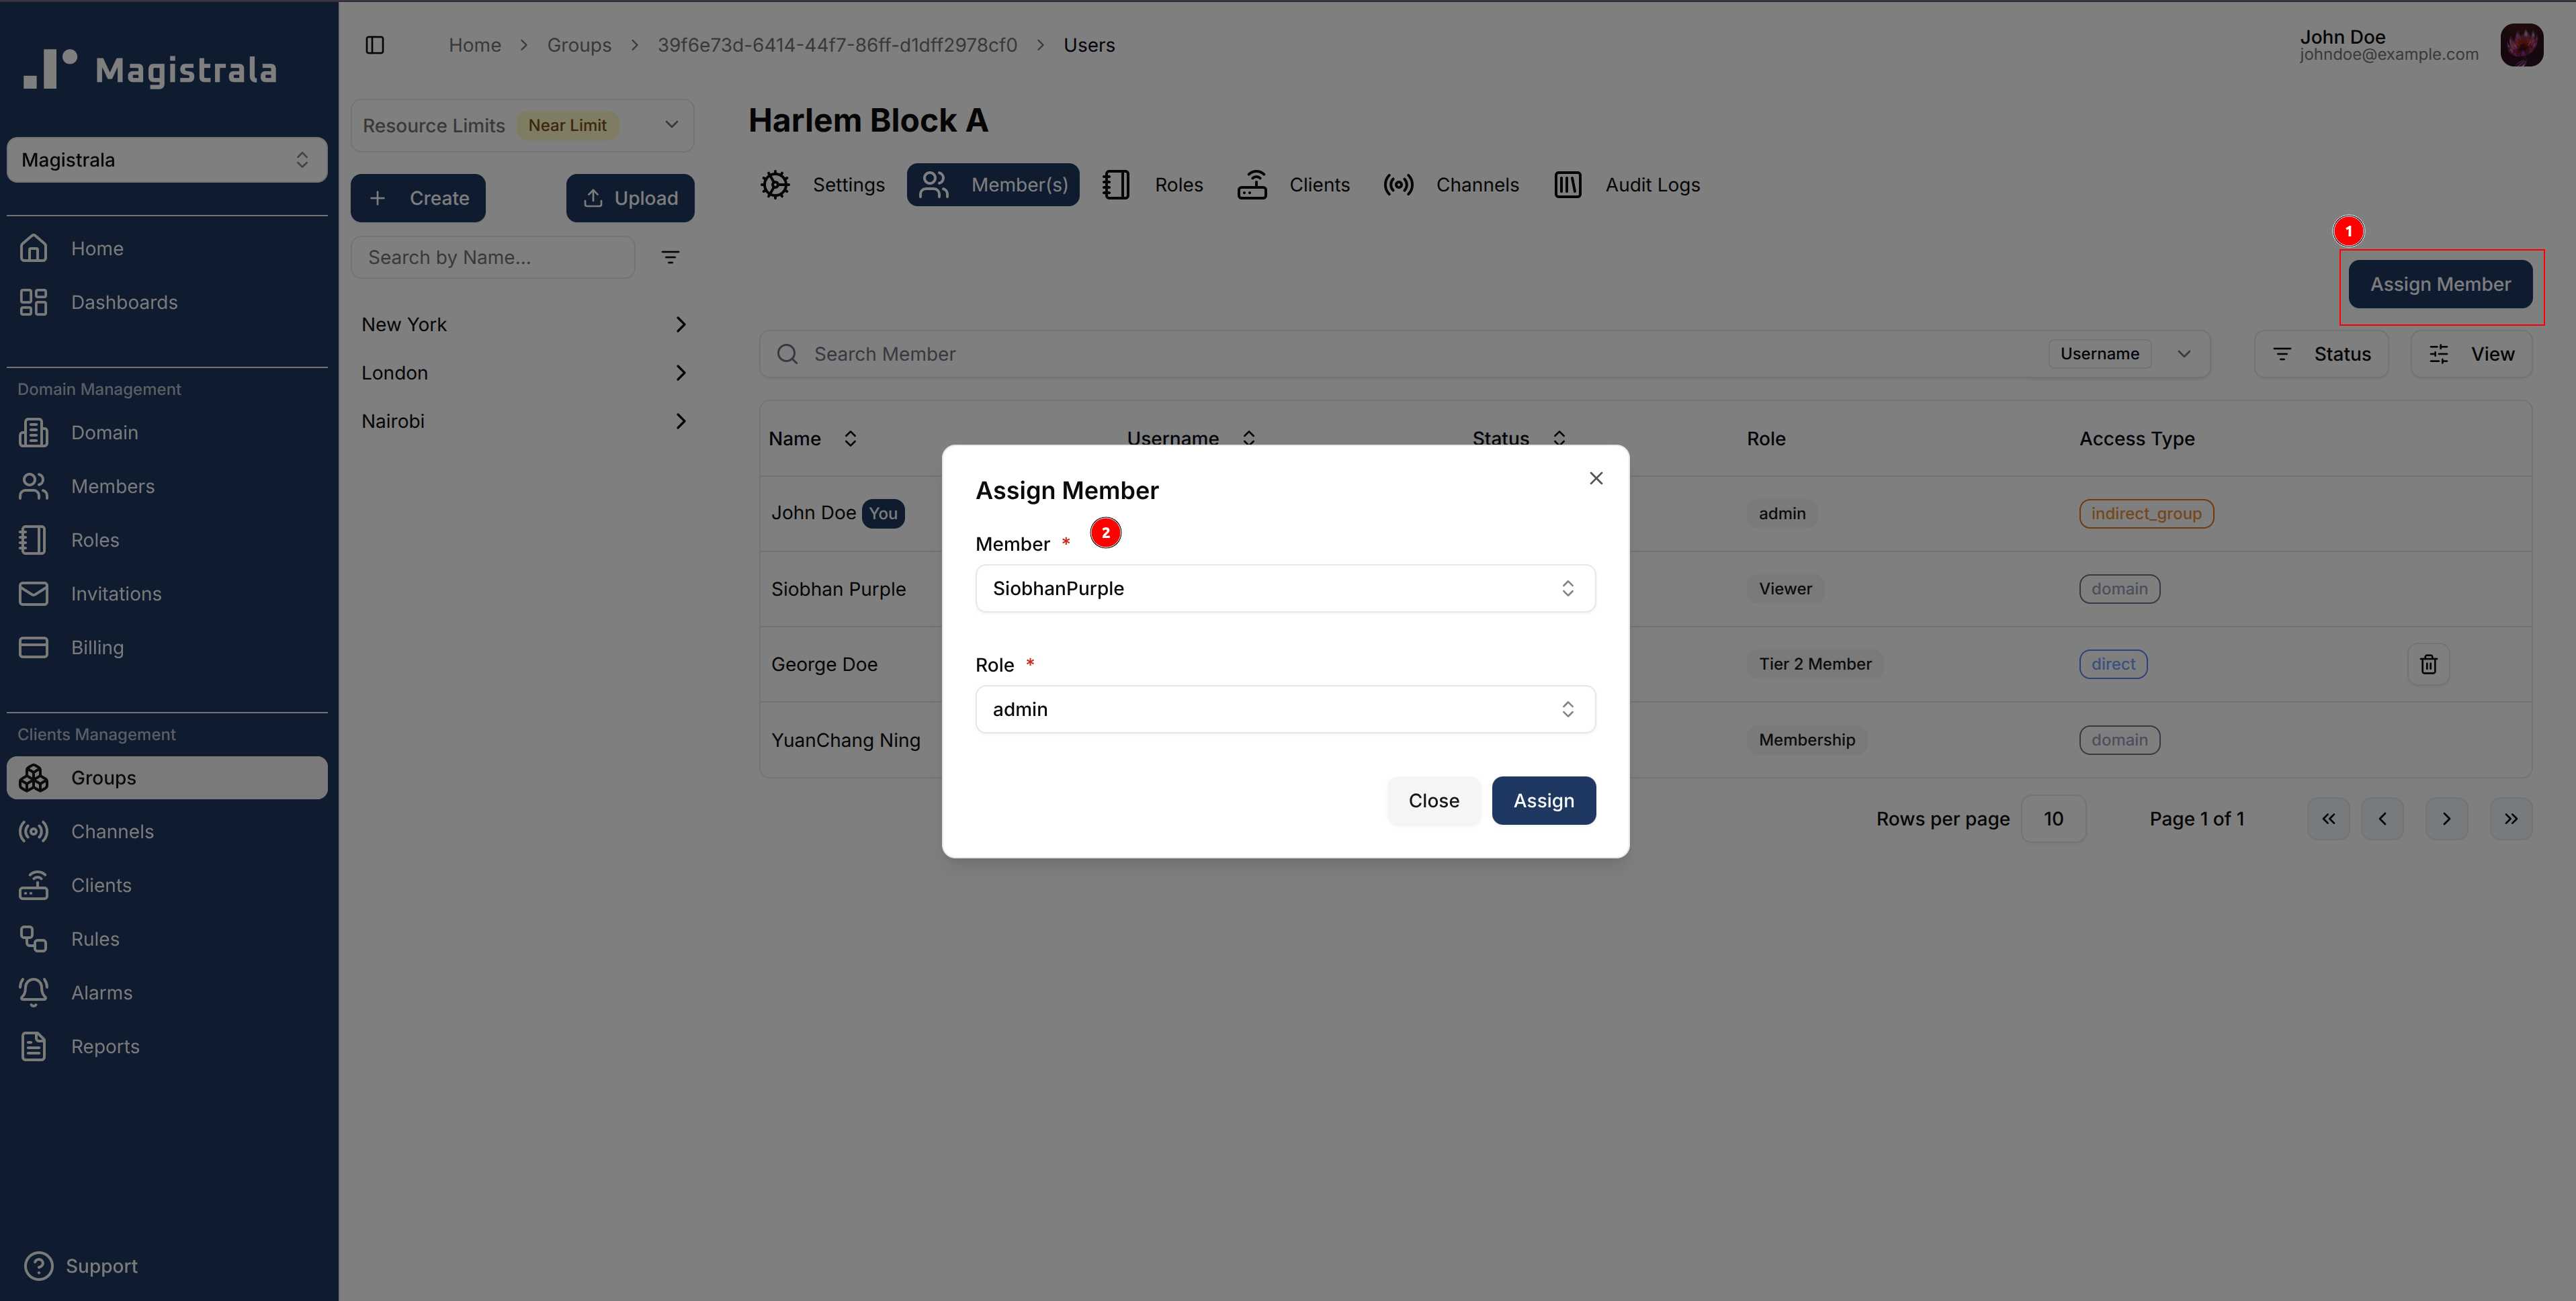Toggle the Status column sort order

click(1559, 438)
